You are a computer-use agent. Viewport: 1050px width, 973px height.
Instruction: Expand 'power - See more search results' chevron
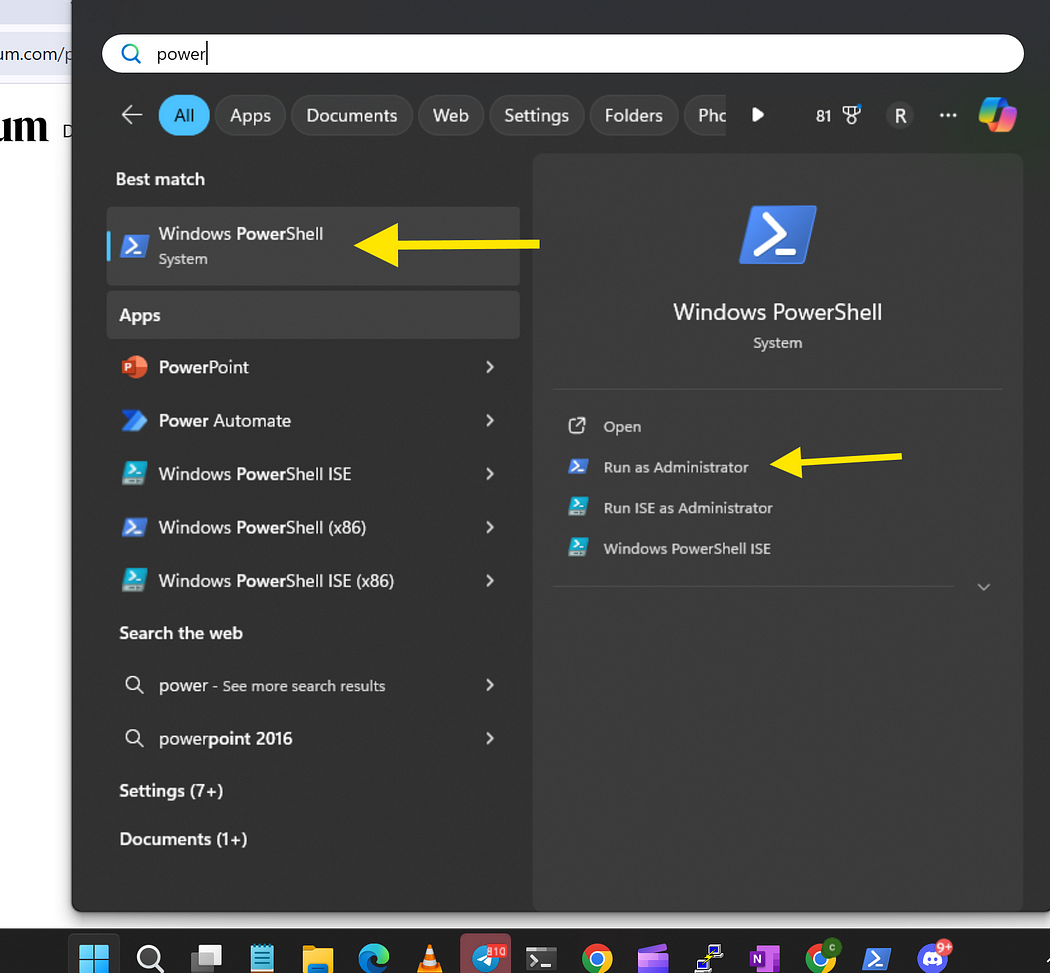click(x=490, y=685)
